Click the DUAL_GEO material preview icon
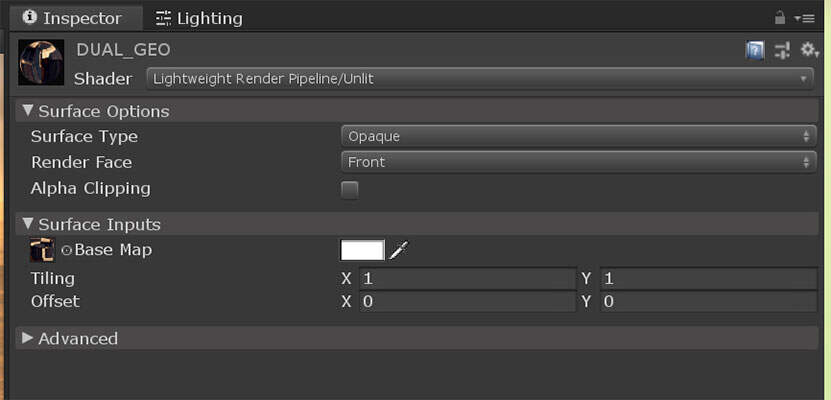 click(x=41, y=62)
